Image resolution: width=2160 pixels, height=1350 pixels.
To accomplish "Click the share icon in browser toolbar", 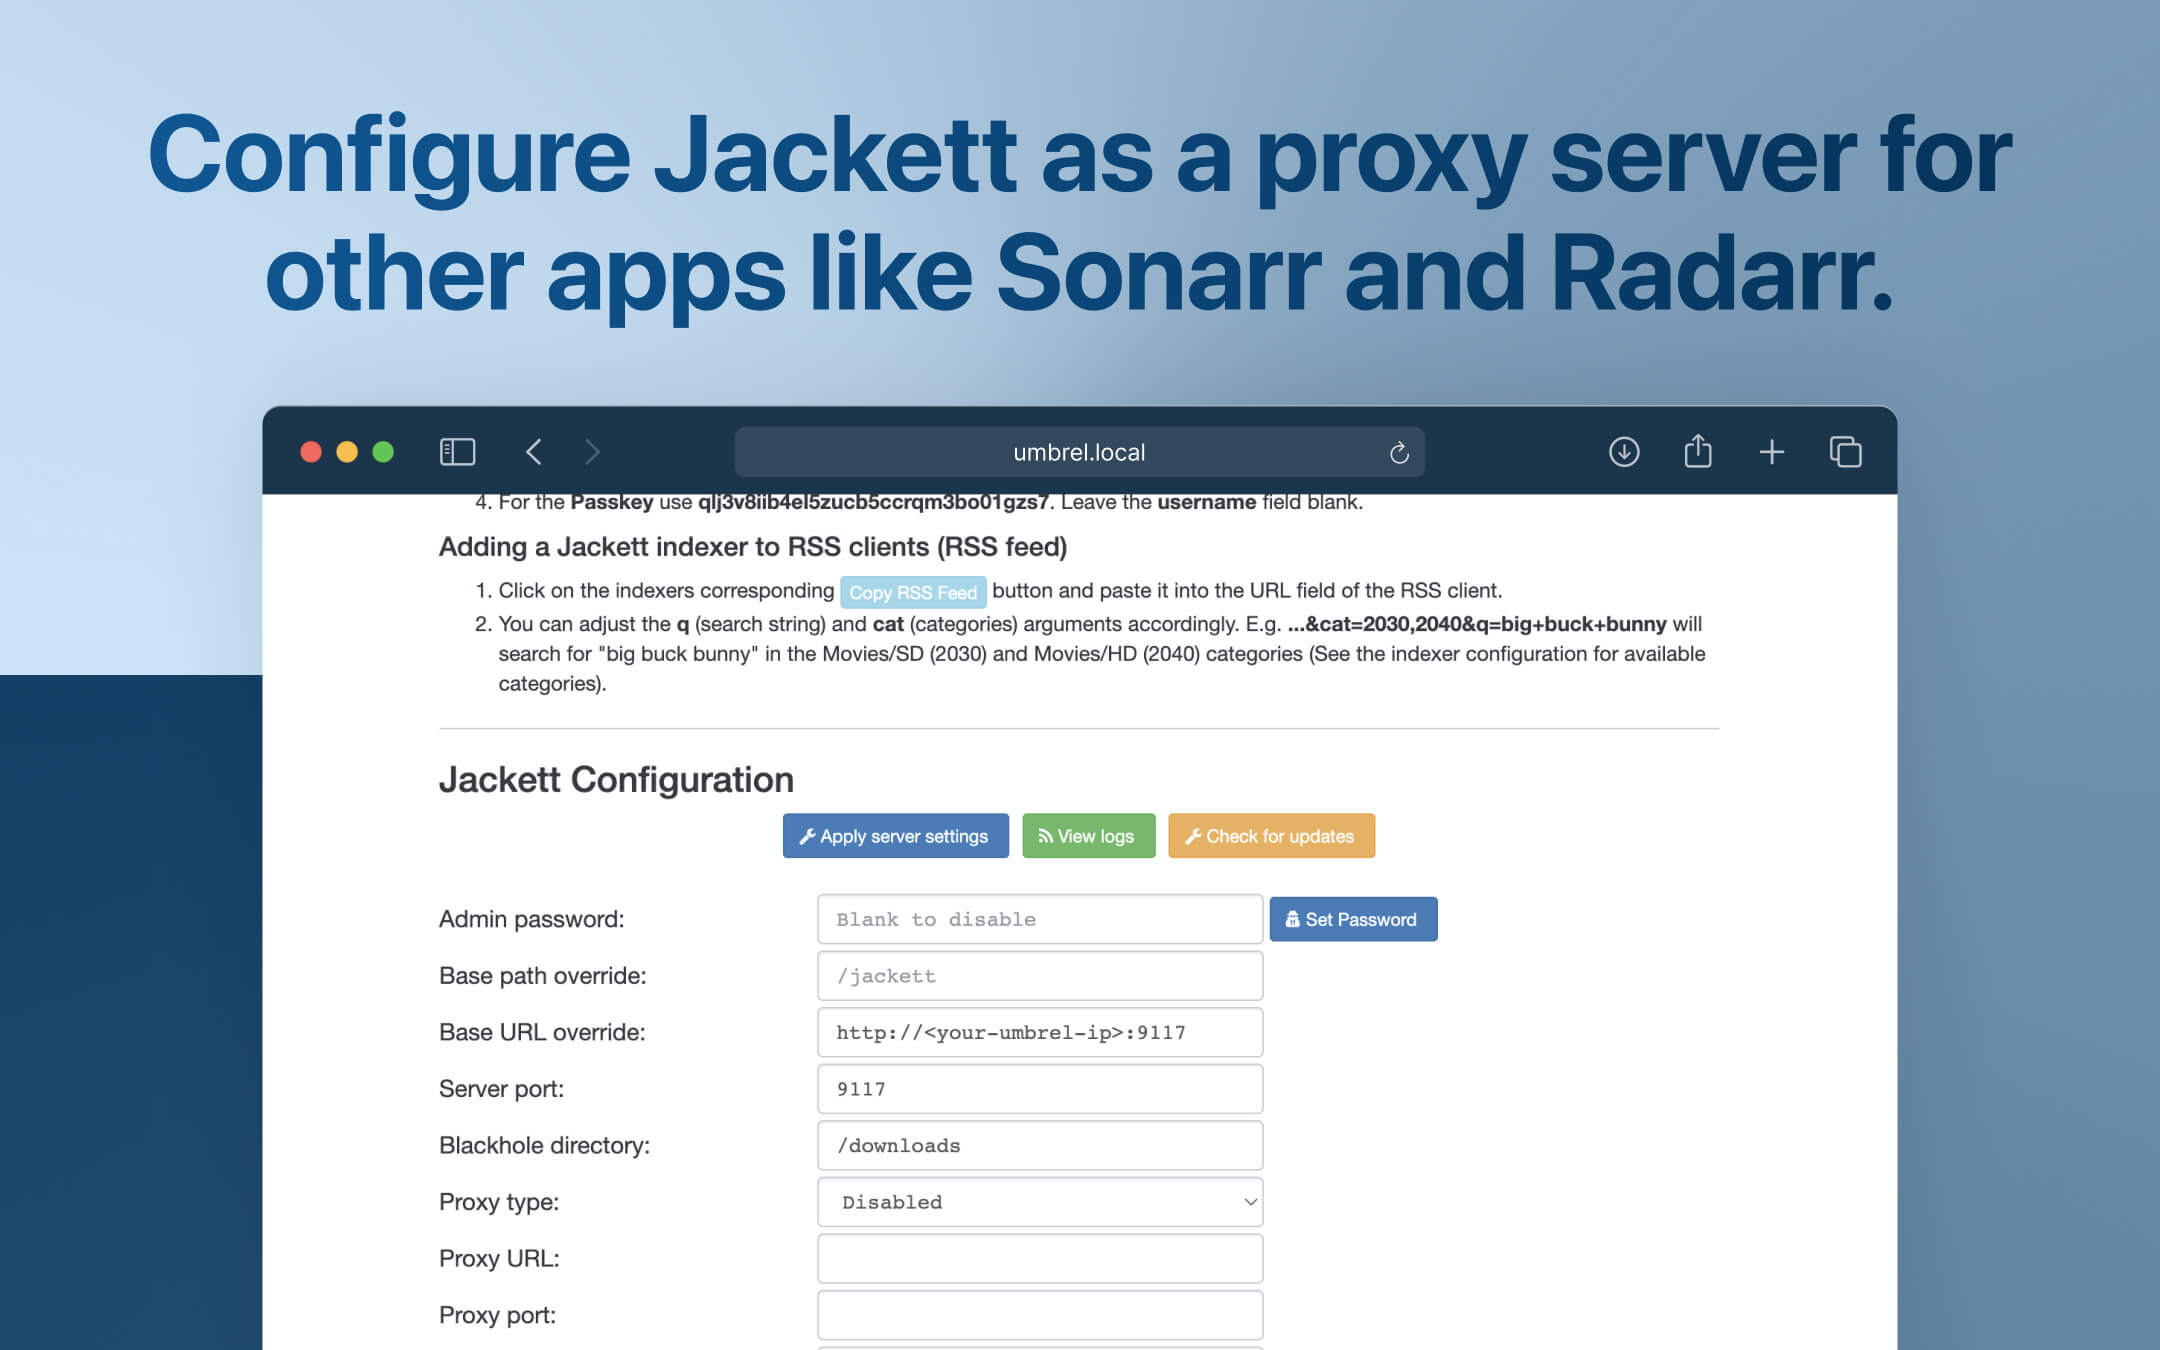I will tap(1697, 451).
